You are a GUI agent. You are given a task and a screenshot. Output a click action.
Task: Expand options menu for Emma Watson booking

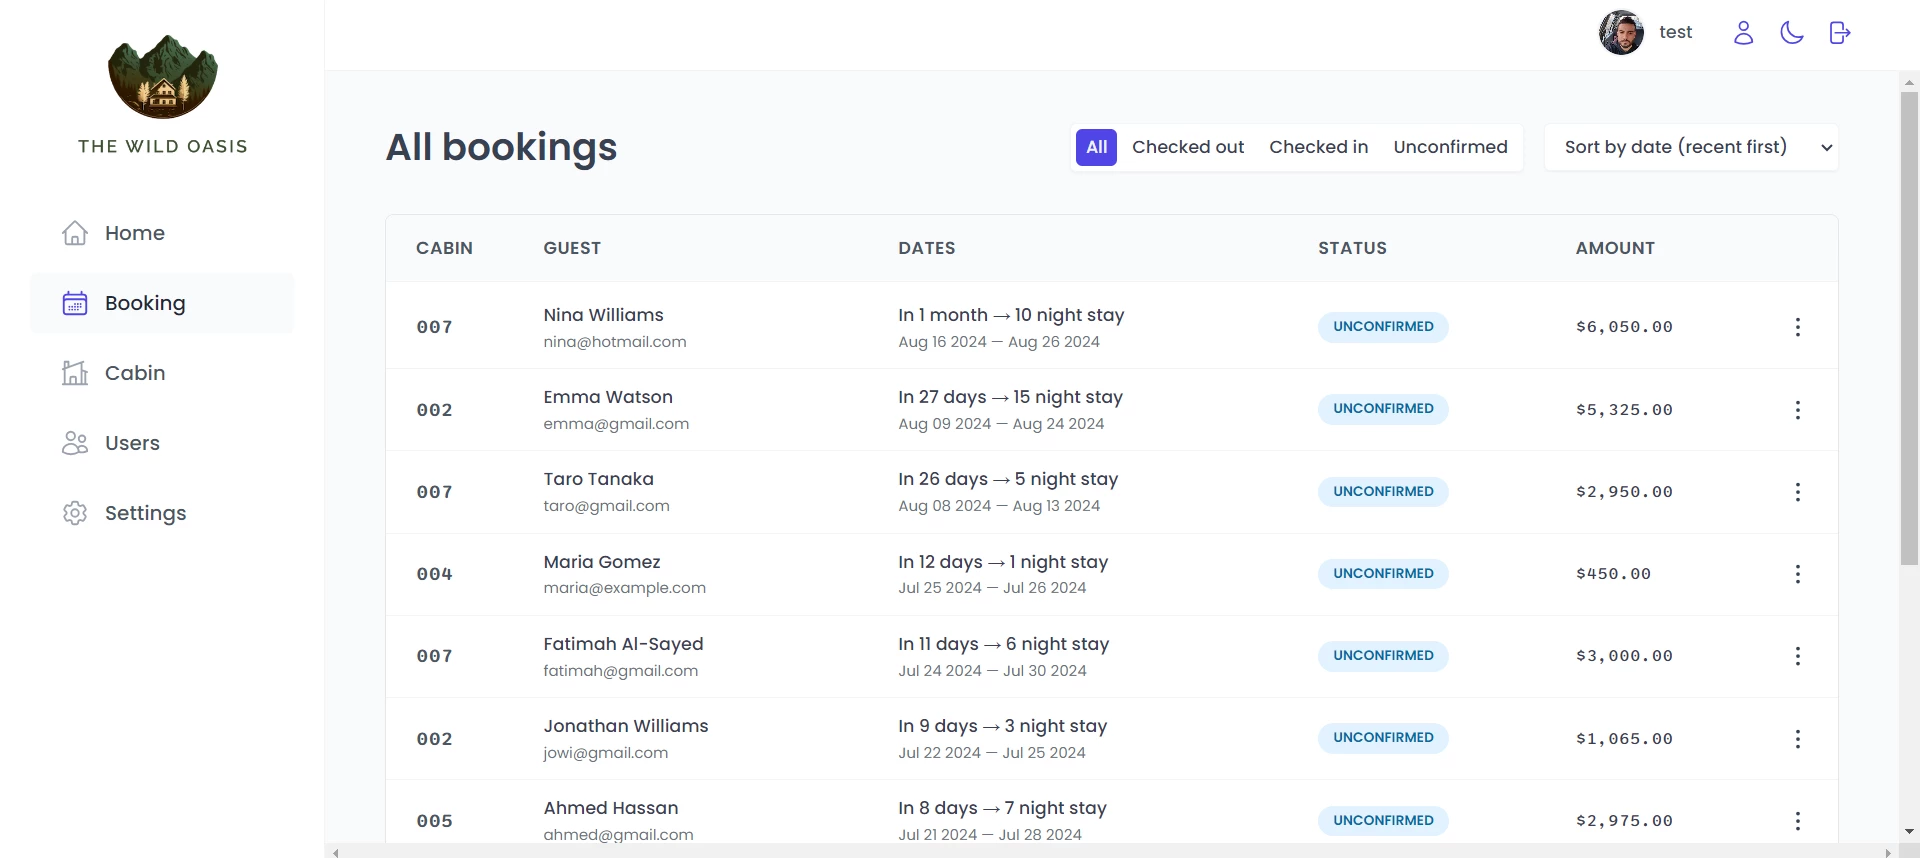[1797, 410]
